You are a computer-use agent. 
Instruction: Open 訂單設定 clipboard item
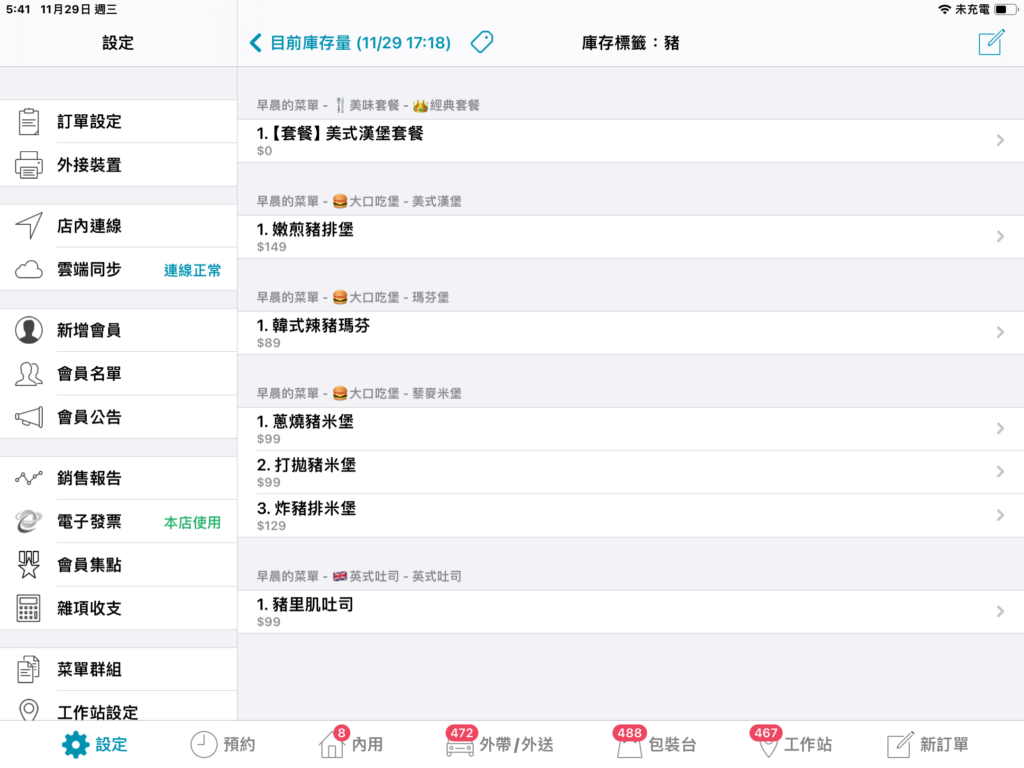pos(118,121)
